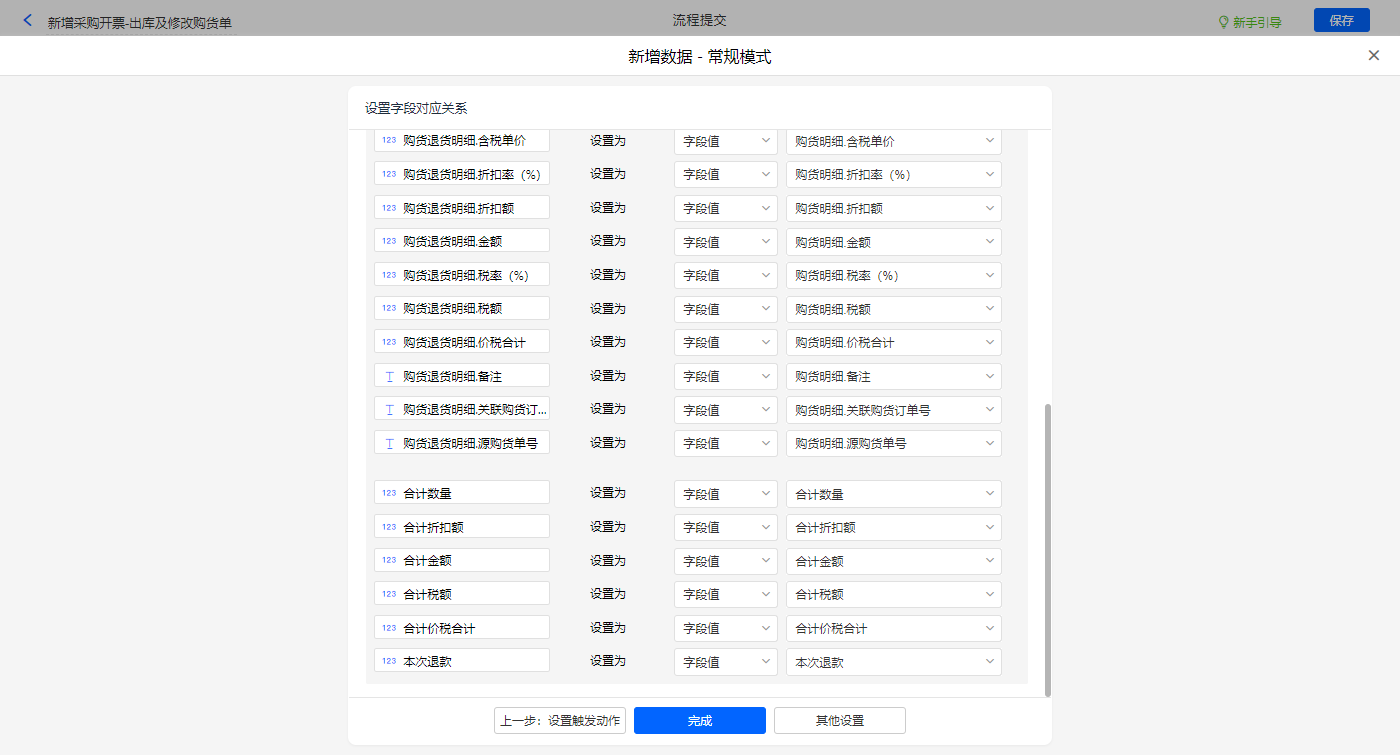
Task: Click the blue 完成 button
Action: point(699,721)
